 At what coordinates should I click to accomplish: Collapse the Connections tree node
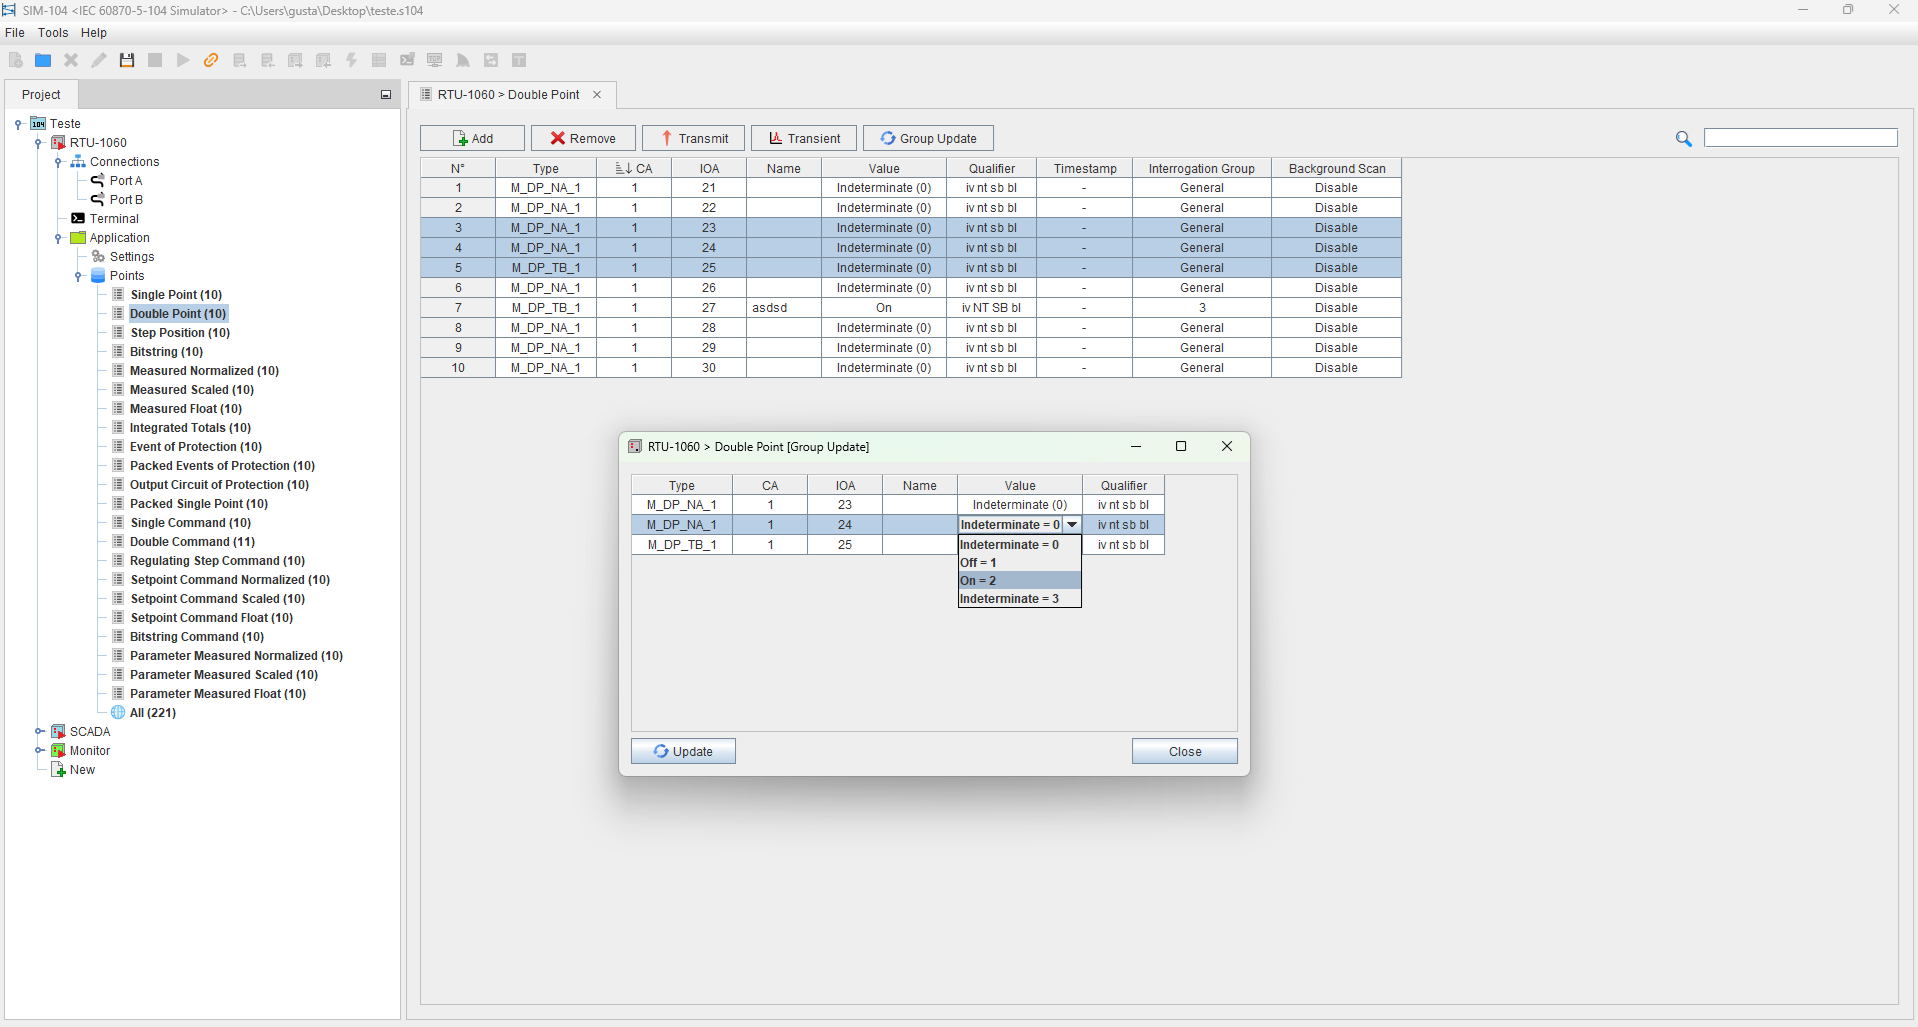pos(58,162)
